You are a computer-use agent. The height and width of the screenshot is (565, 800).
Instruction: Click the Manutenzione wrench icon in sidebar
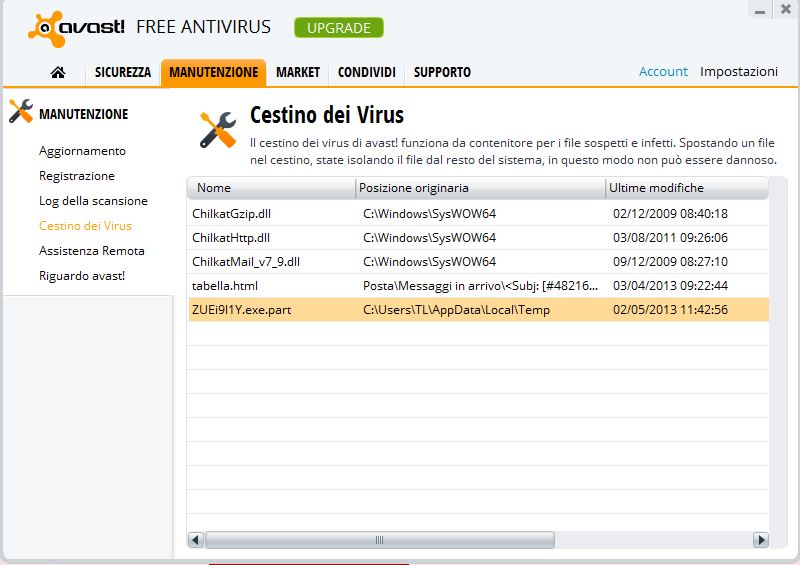(21, 111)
